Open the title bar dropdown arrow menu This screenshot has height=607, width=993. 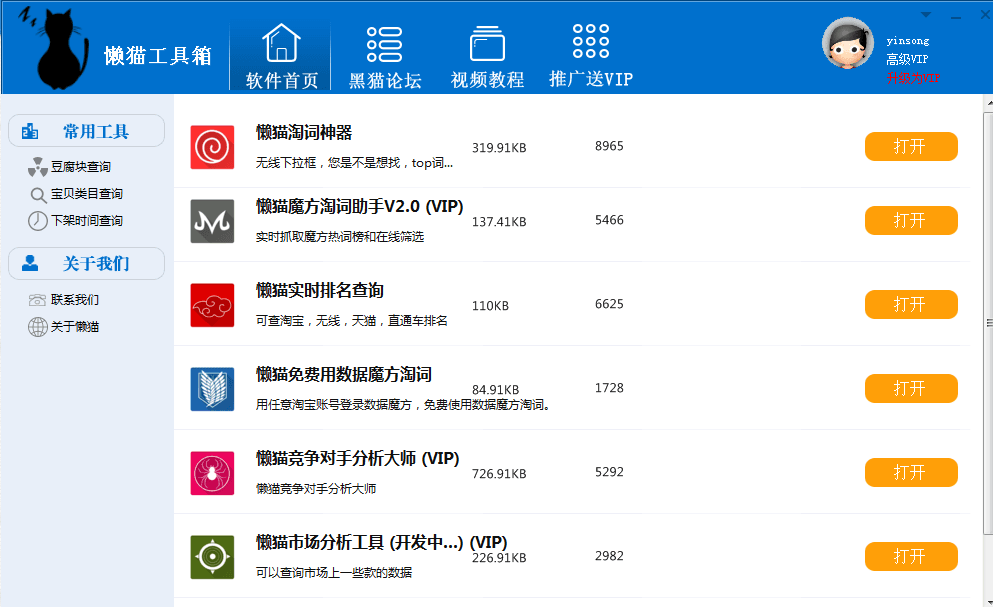click(x=926, y=15)
